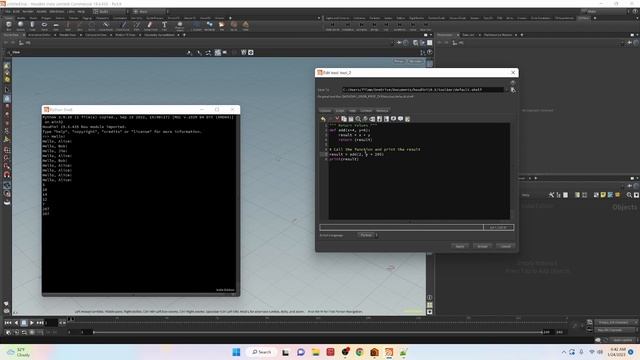
Task: Add a new pane tab with plus
Action: 184,35
